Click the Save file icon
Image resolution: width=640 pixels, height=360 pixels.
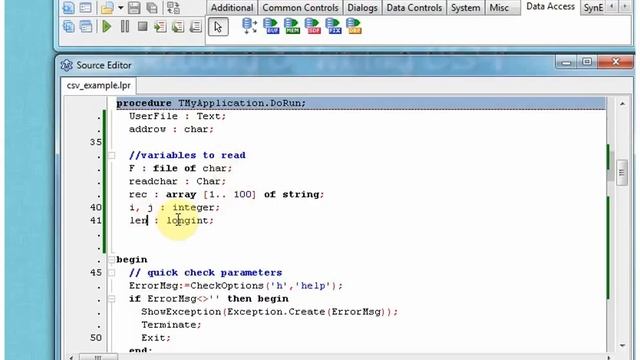(x=134, y=7)
